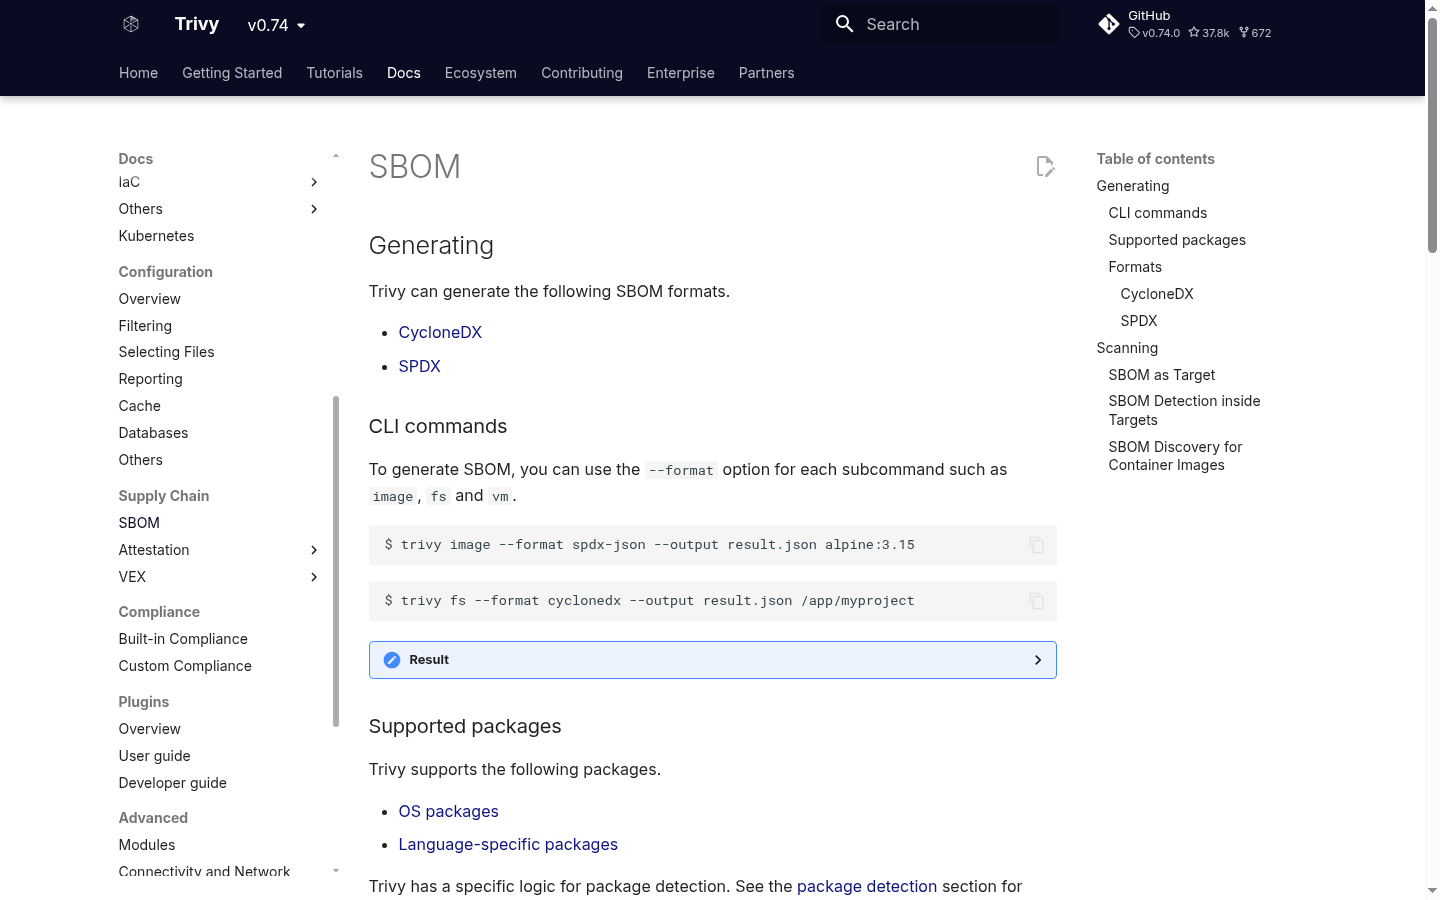Open Selecting Files in the sidebar
Viewport: 1440px width, 900px height.
166,352
